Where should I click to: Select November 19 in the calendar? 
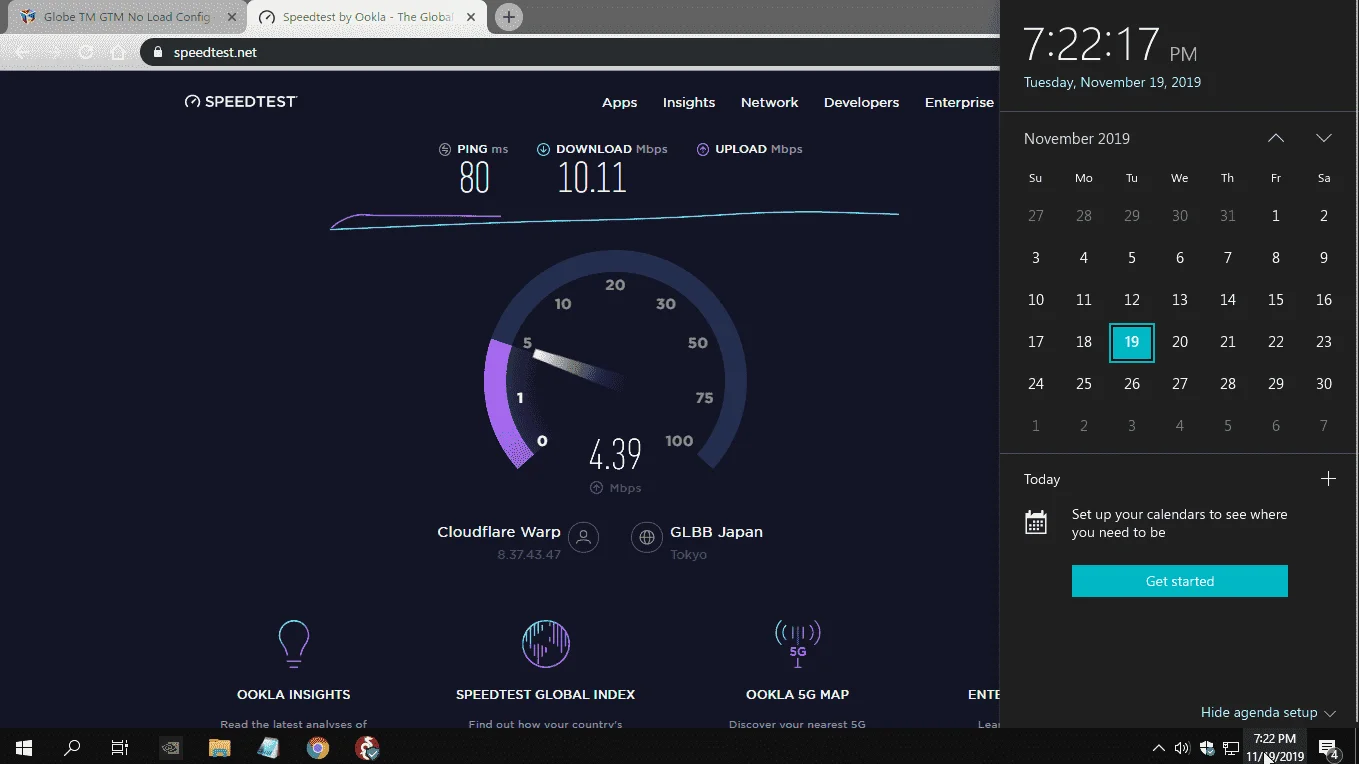click(x=1131, y=342)
